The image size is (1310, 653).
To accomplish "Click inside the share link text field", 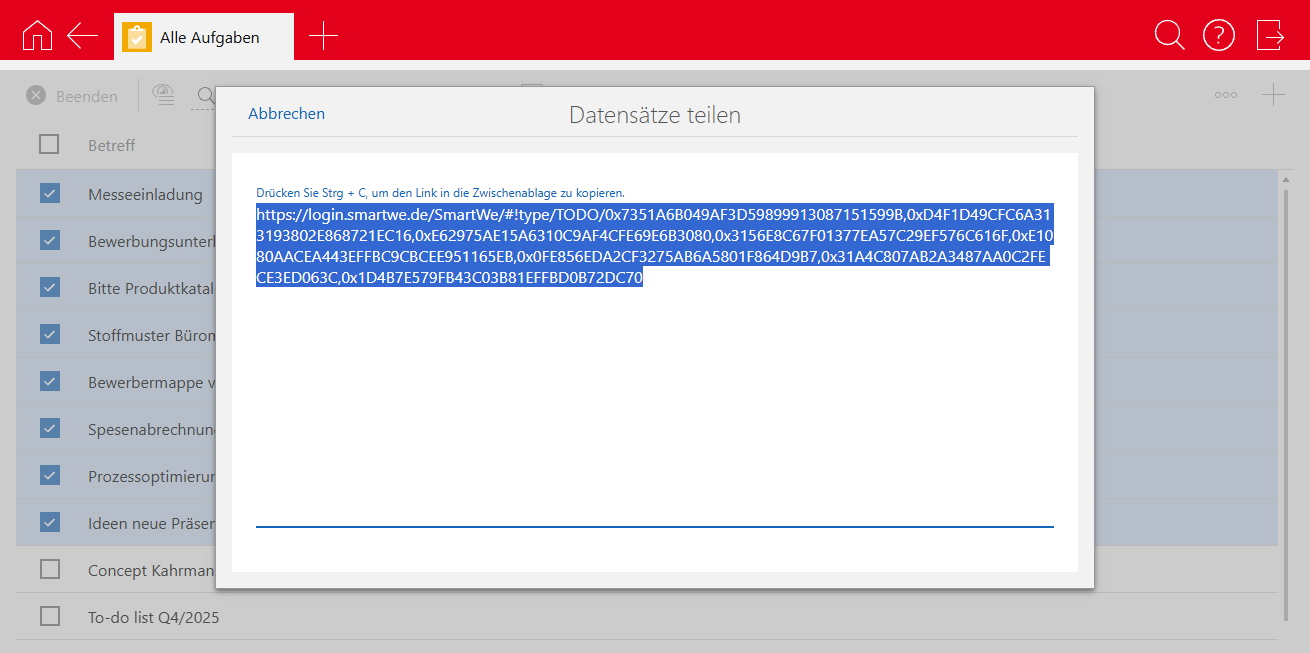I will [654, 400].
